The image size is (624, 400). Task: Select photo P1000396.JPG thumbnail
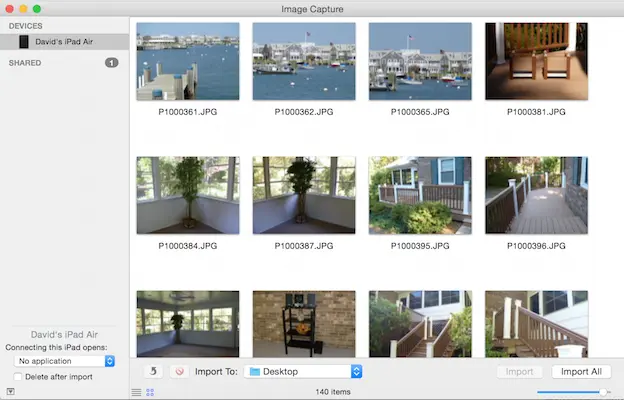point(536,194)
